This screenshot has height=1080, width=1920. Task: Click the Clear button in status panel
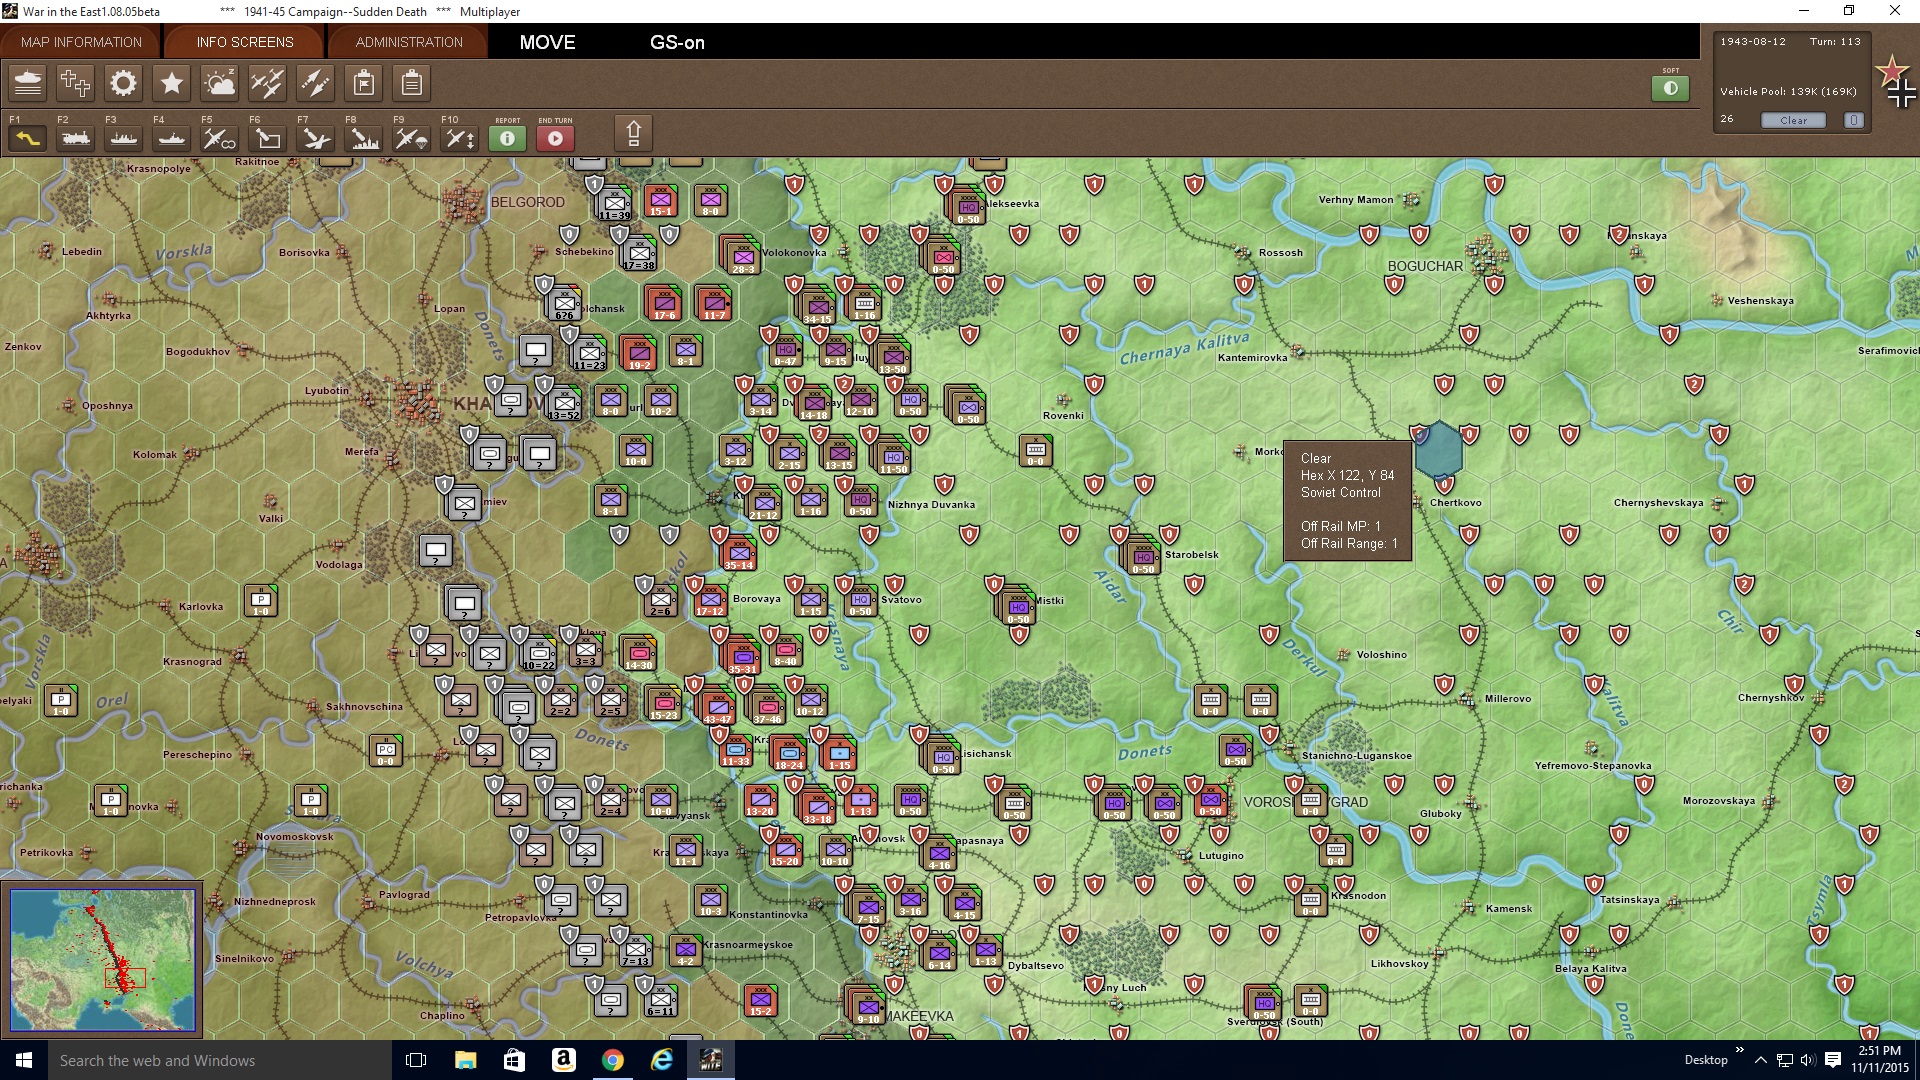pyautogui.click(x=1793, y=120)
